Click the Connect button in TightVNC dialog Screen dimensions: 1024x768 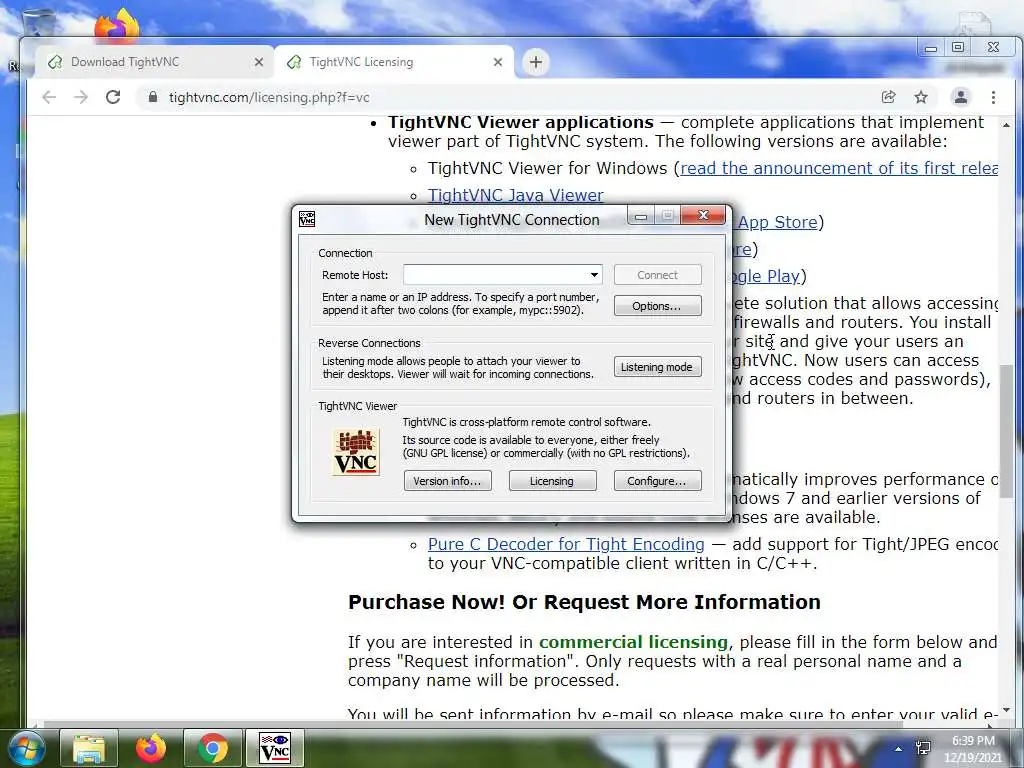pos(658,275)
